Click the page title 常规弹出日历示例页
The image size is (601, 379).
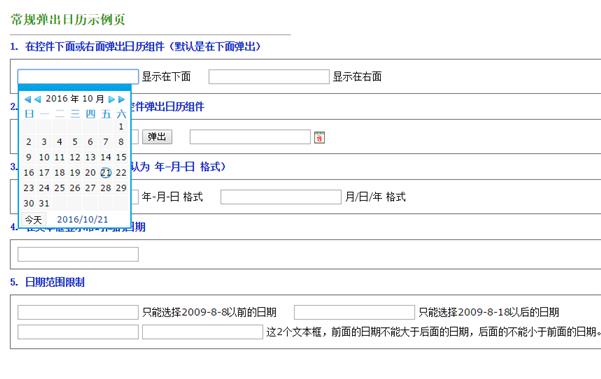point(68,20)
